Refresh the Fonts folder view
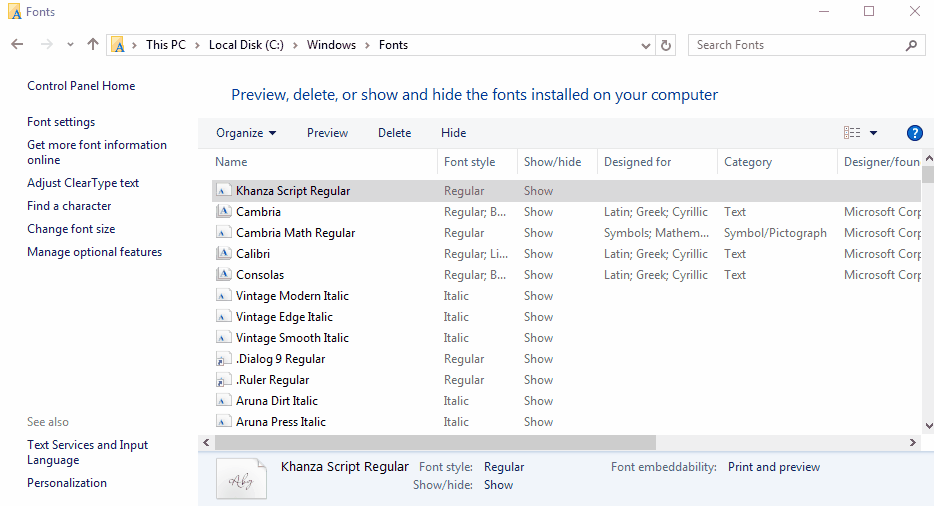 [666, 45]
